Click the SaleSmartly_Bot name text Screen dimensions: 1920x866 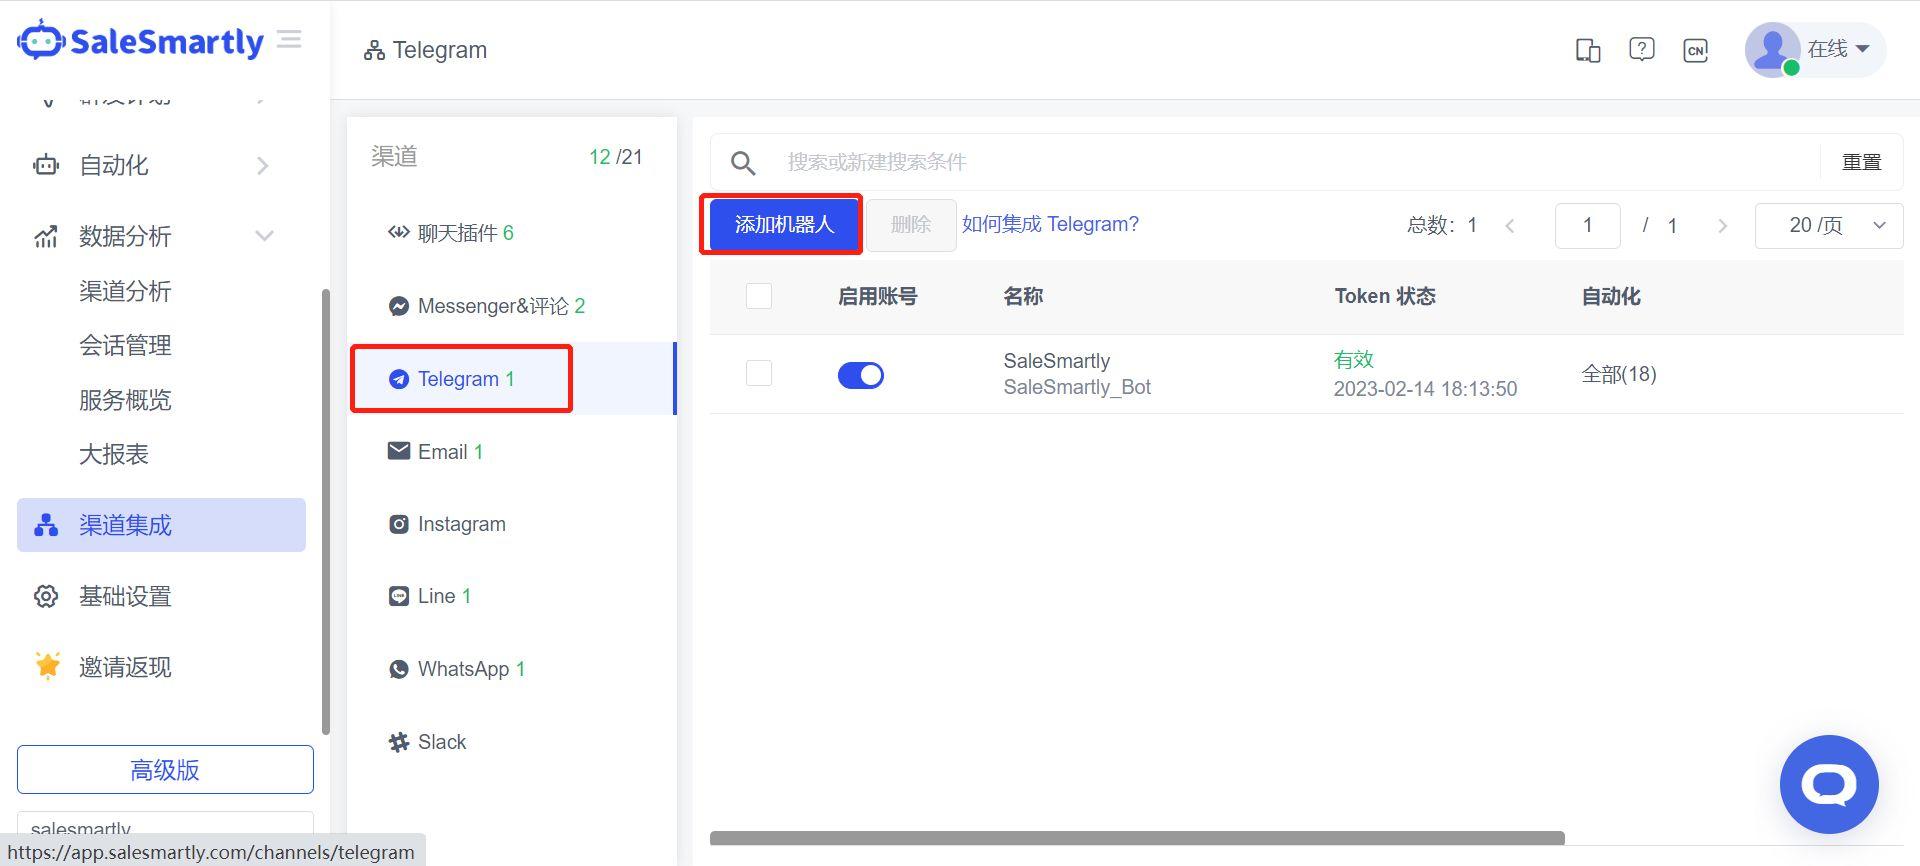click(x=1077, y=387)
